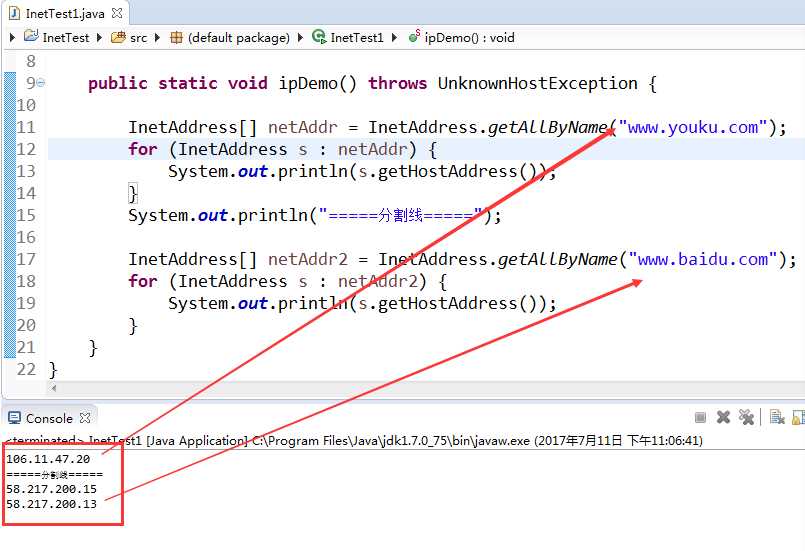Click the Java file icon on editor tab

(x=14, y=13)
